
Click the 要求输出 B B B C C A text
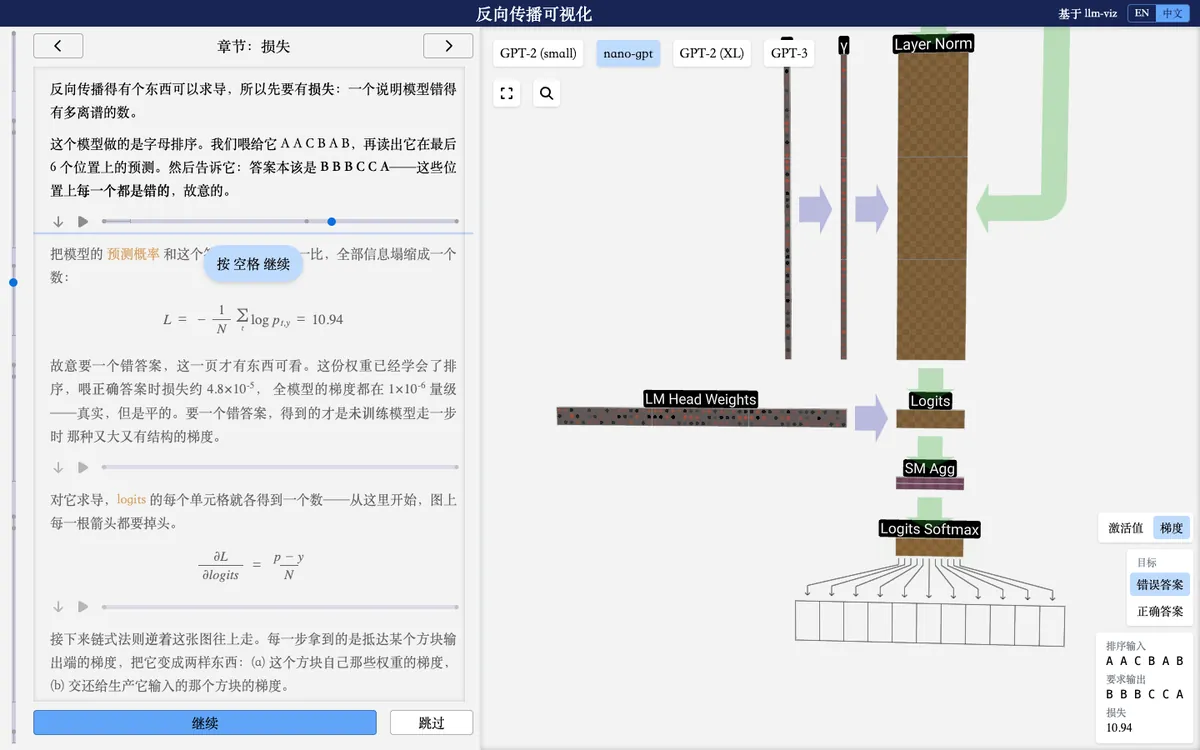[1145, 694]
